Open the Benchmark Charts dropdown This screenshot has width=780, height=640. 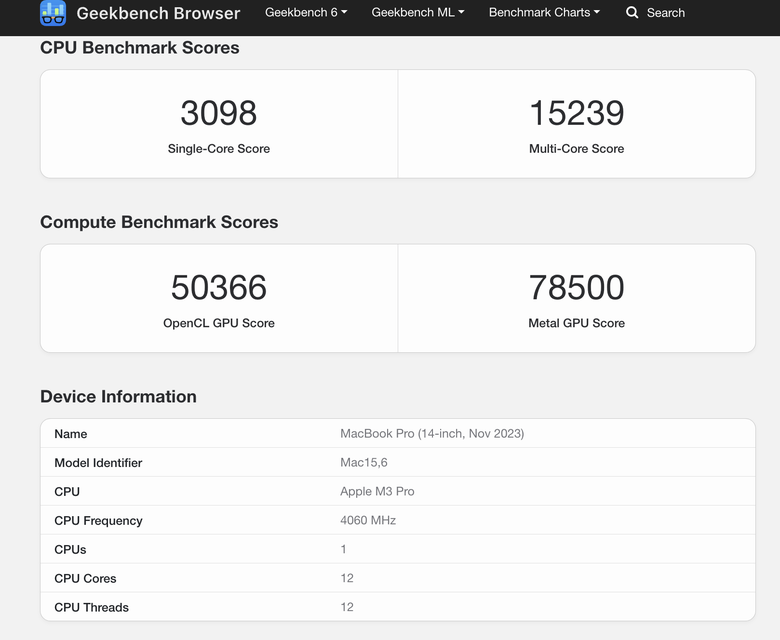click(544, 12)
